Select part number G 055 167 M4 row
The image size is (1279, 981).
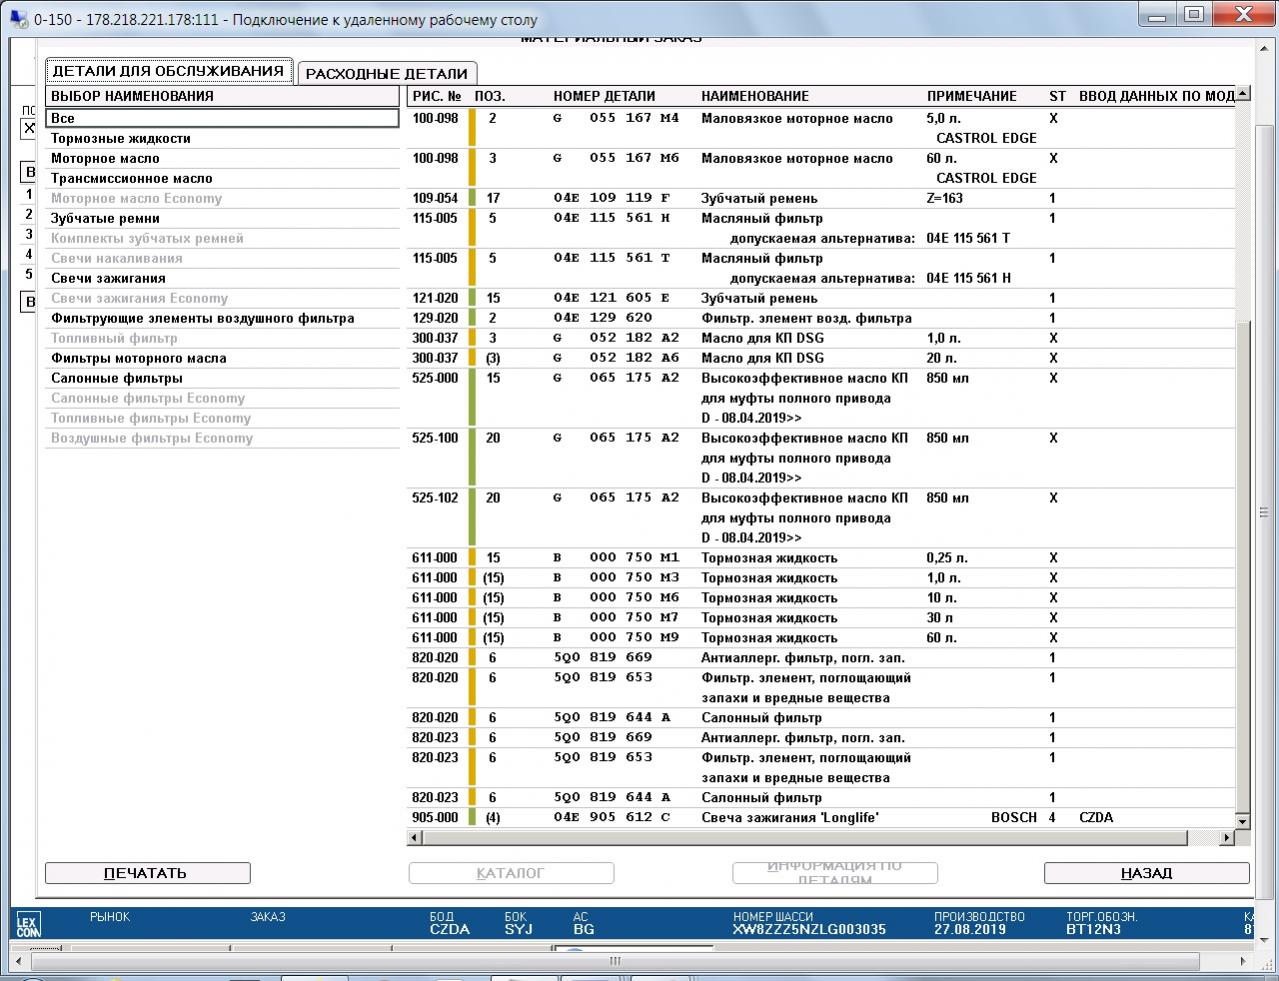(x=821, y=128)
